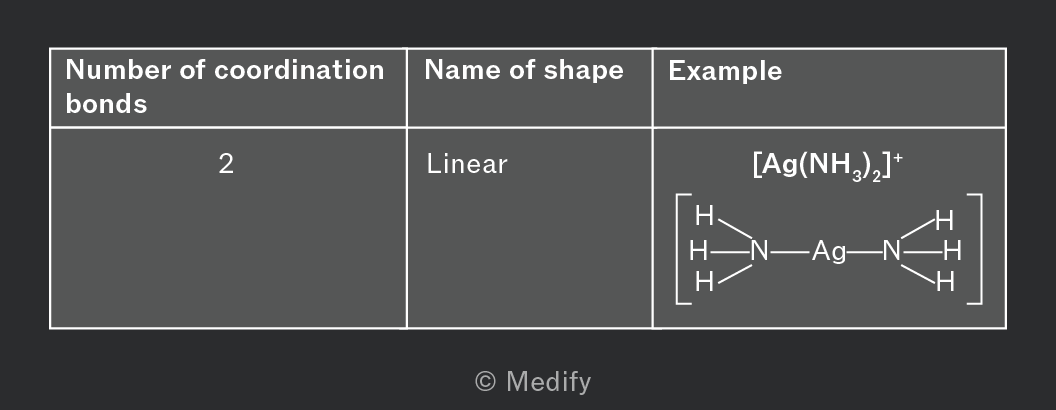Click the 'Linear' shape name

click(x=467, y=164)
